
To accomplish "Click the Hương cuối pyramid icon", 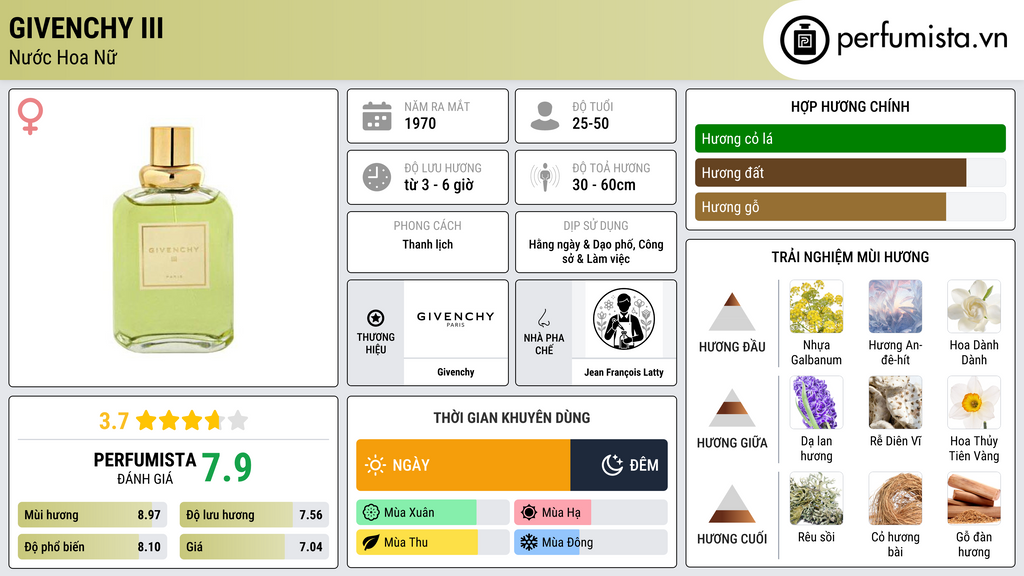I will pos(732,504).
